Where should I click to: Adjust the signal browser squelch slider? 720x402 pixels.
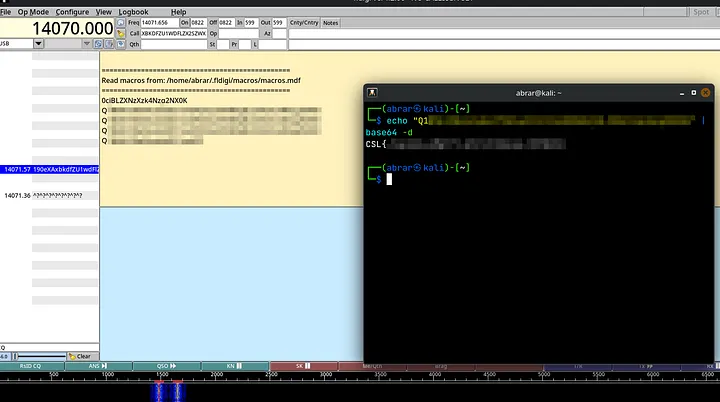pyautogui.click(x=39, y=357)
